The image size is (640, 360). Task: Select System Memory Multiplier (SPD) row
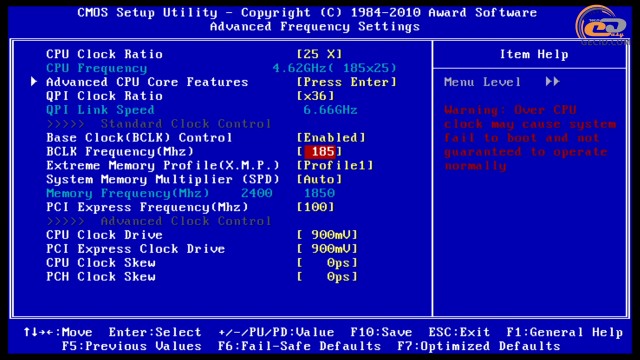[163, 179]
